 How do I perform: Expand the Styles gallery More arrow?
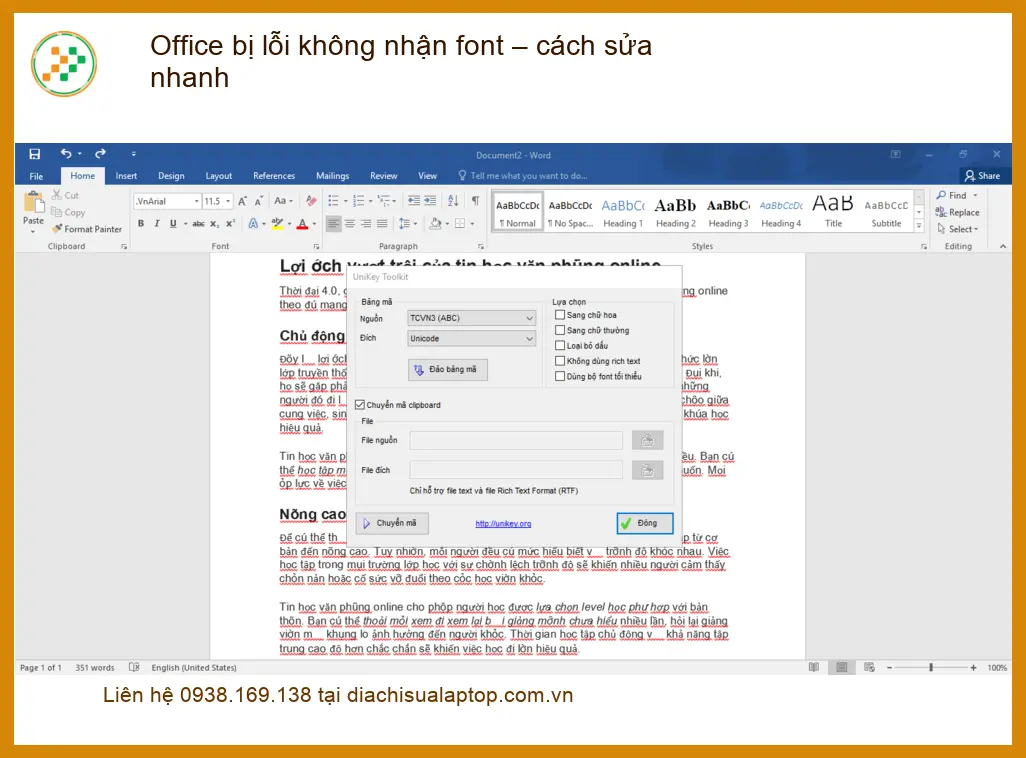[x=919, y=226]
